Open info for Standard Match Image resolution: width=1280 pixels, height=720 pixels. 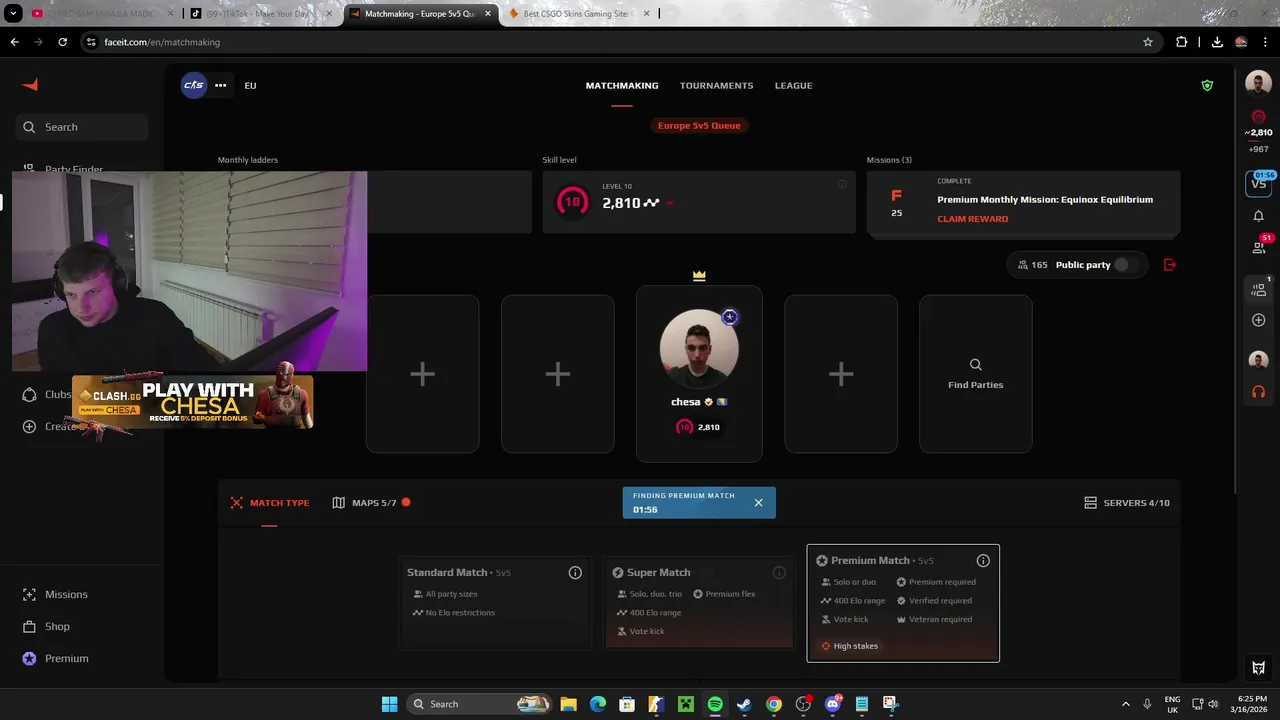pyautogui.click(x=575, y=573)
